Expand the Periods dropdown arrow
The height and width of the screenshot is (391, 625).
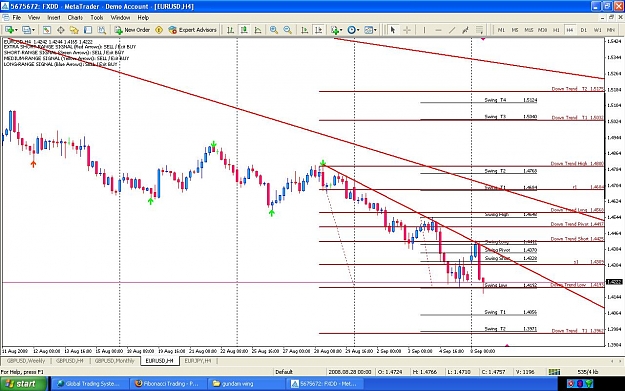(x=358, y=30)
